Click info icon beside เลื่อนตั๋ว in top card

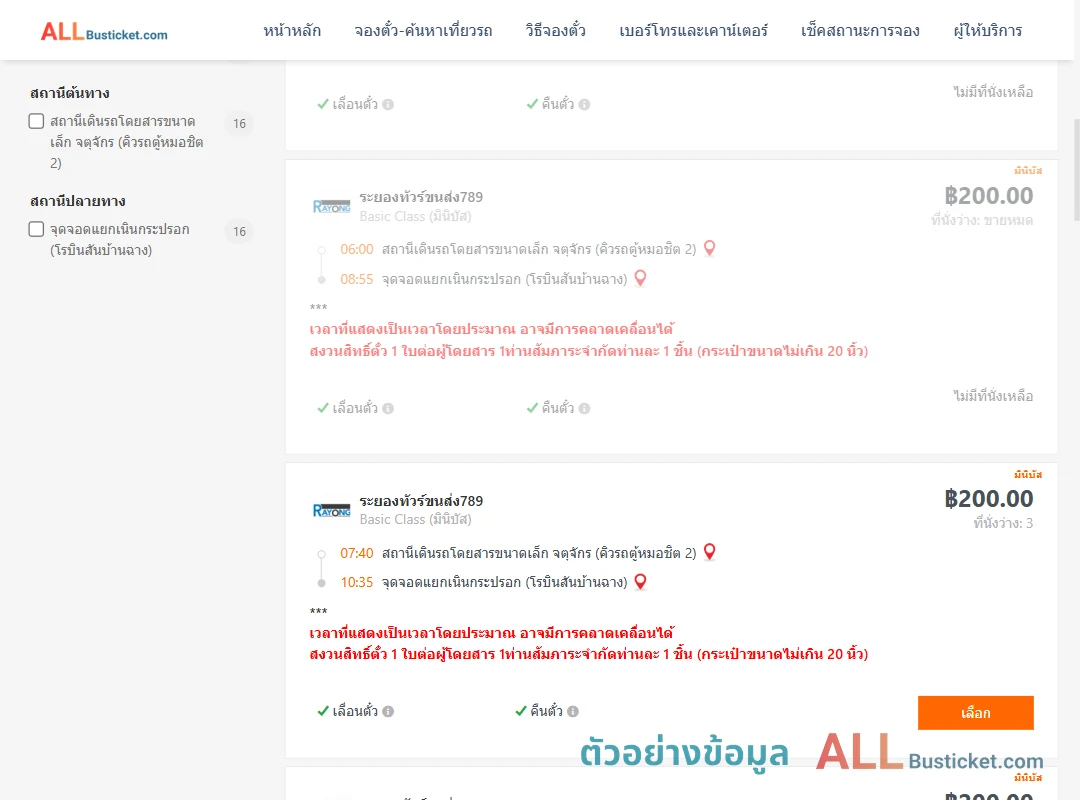click(x=388, y=105)
